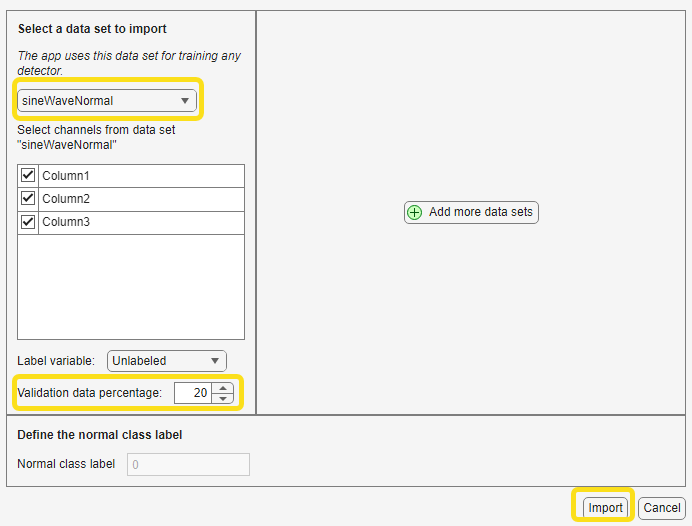Click the arrow on the sineWaveNormal combo box
This screenshot has height=526, width=692.
point(185,101)
